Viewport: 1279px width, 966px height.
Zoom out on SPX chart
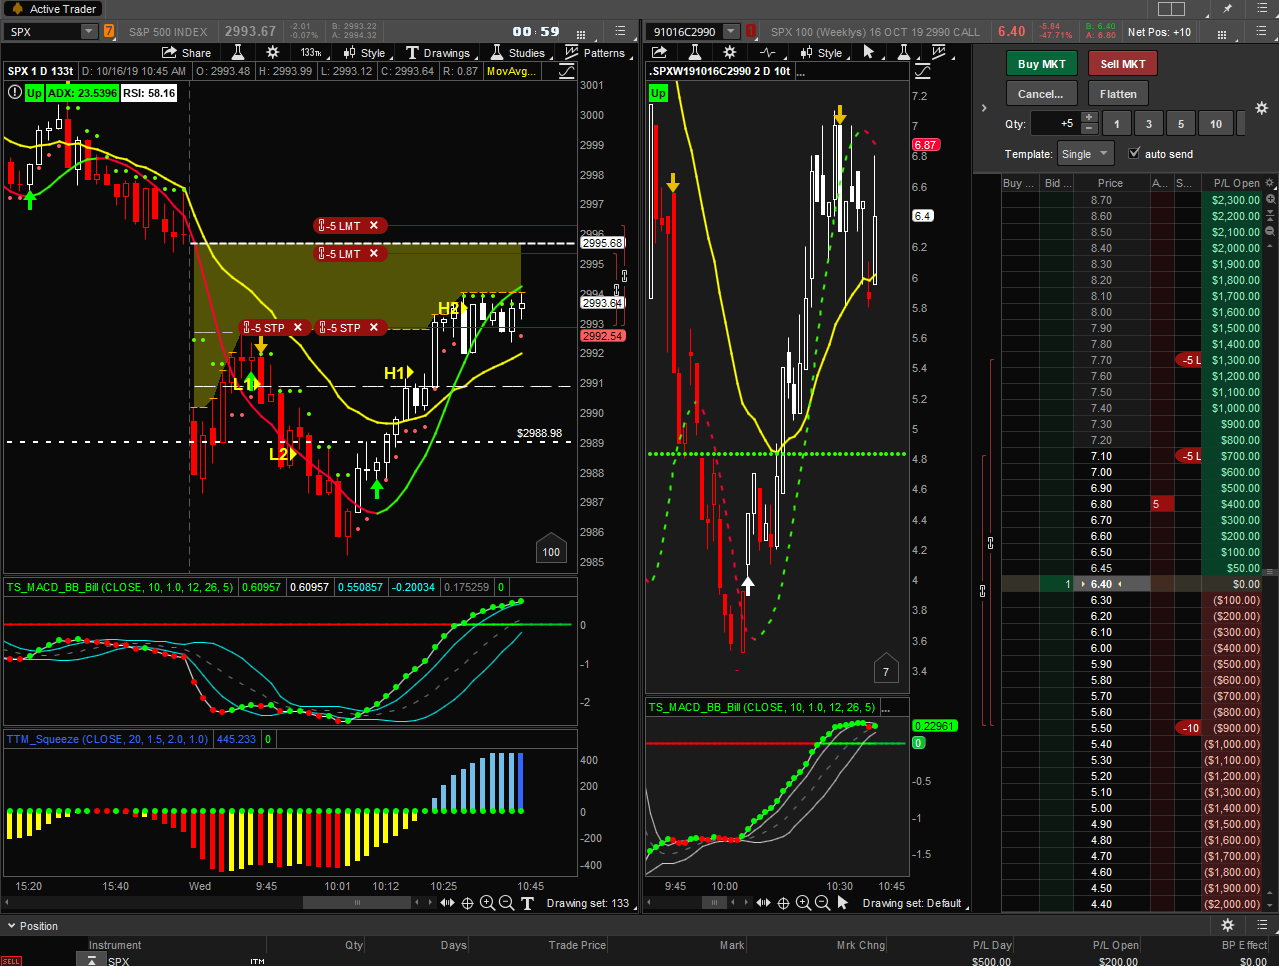click(x=506, y=903)
